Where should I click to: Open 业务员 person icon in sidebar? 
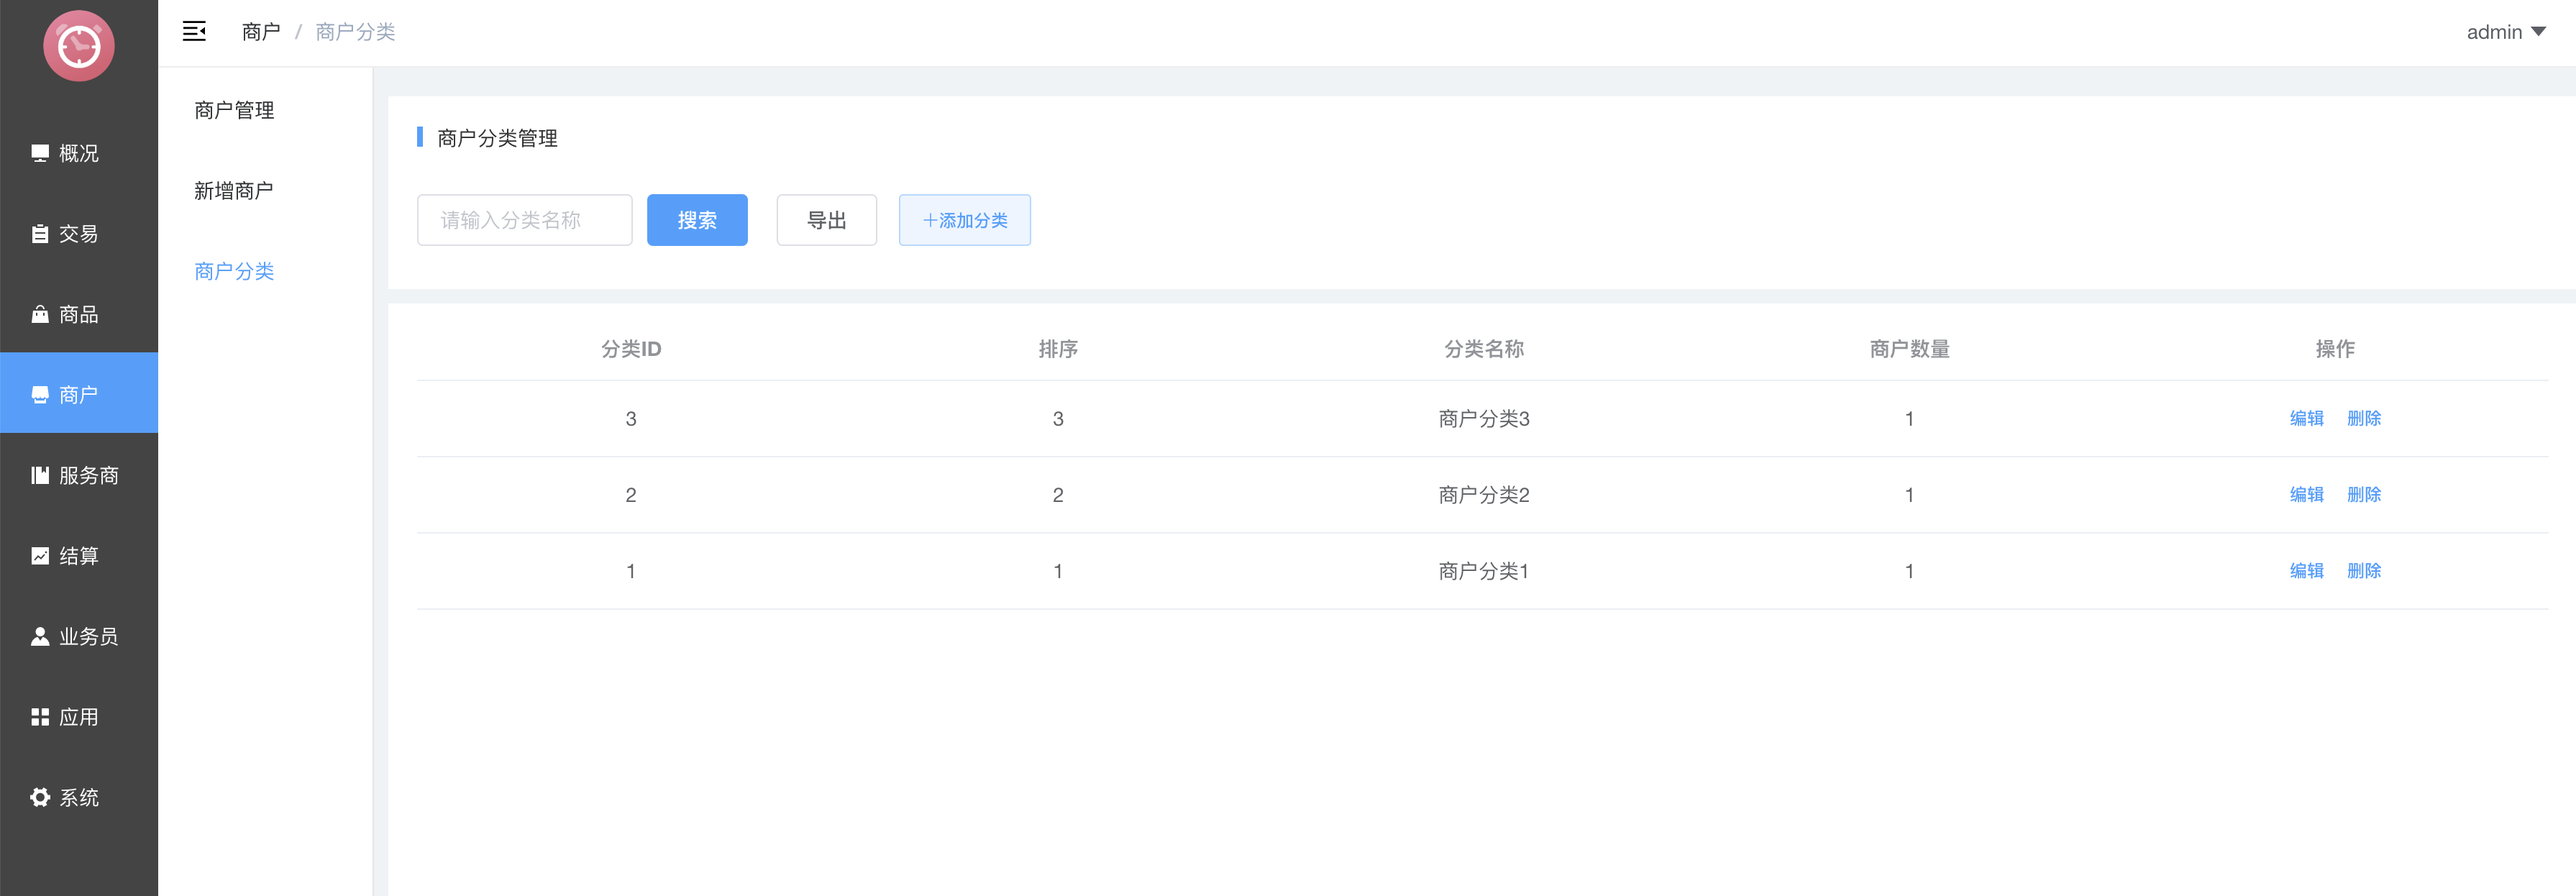click(40, 636)
